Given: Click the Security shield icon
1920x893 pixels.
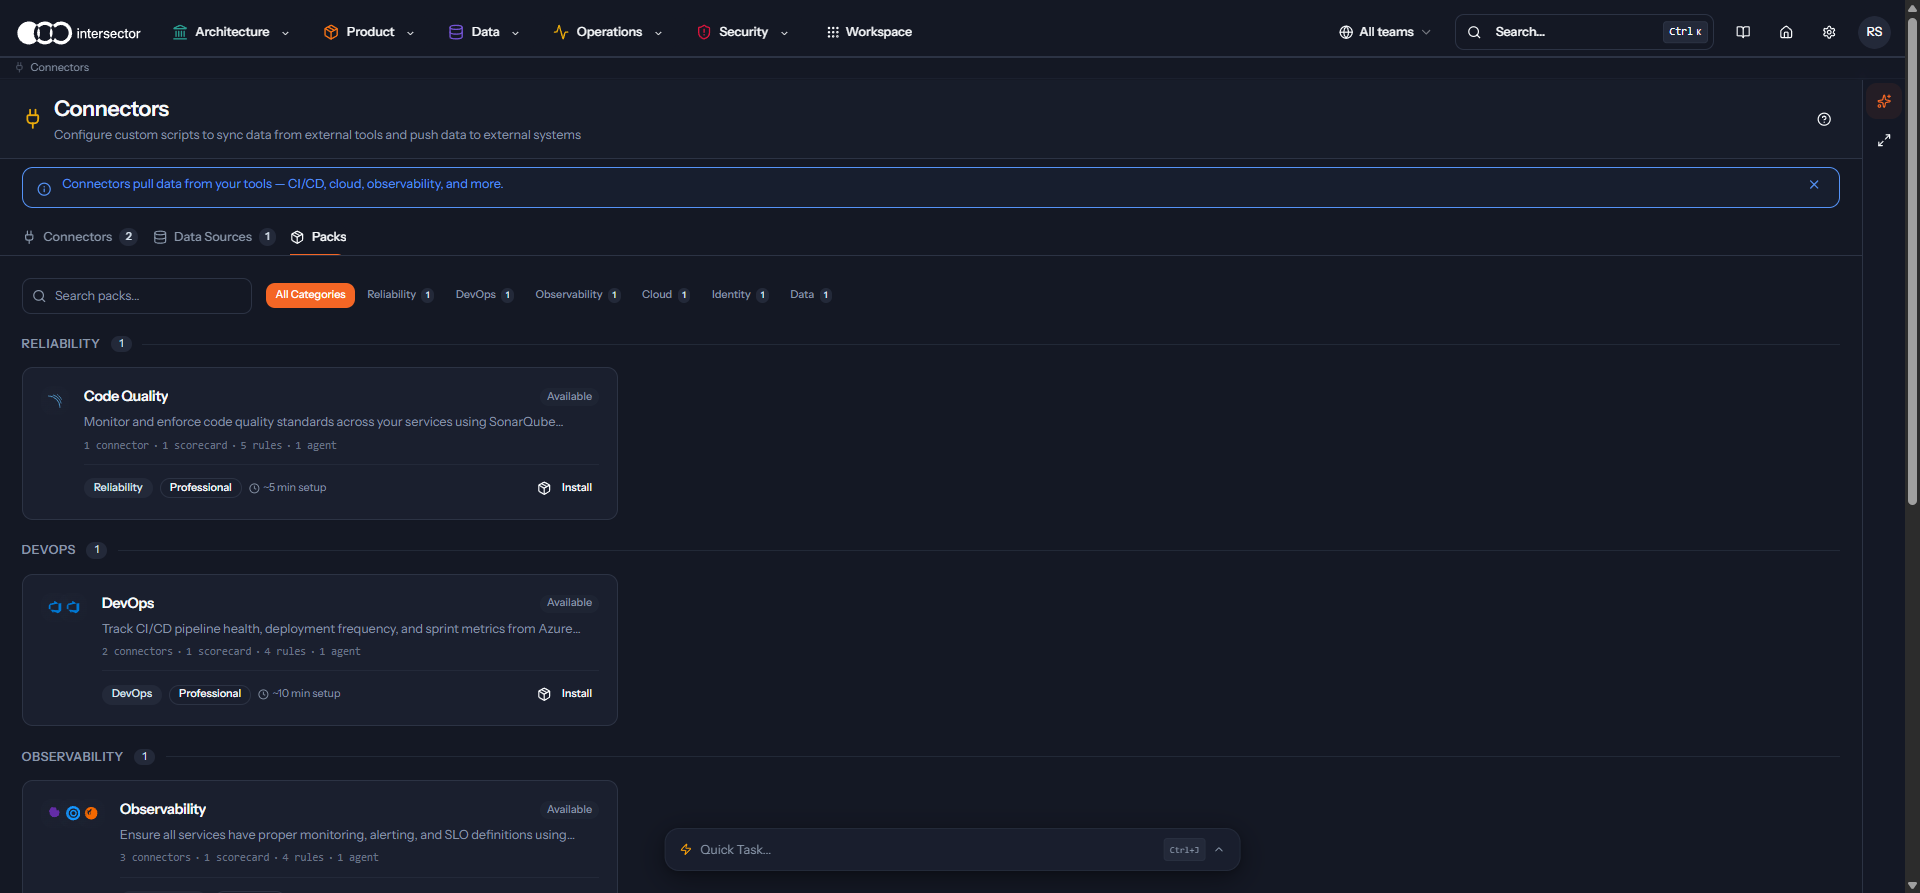Looking at the screenshot, I should point(704,32).
